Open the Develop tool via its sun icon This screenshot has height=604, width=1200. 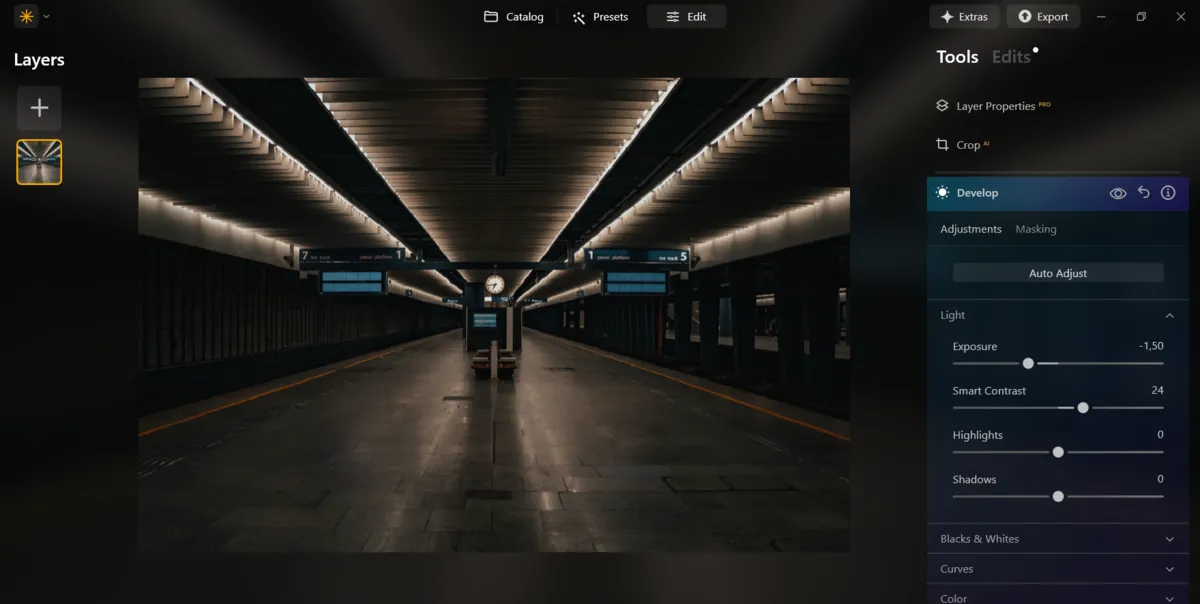tap(941, 192)
